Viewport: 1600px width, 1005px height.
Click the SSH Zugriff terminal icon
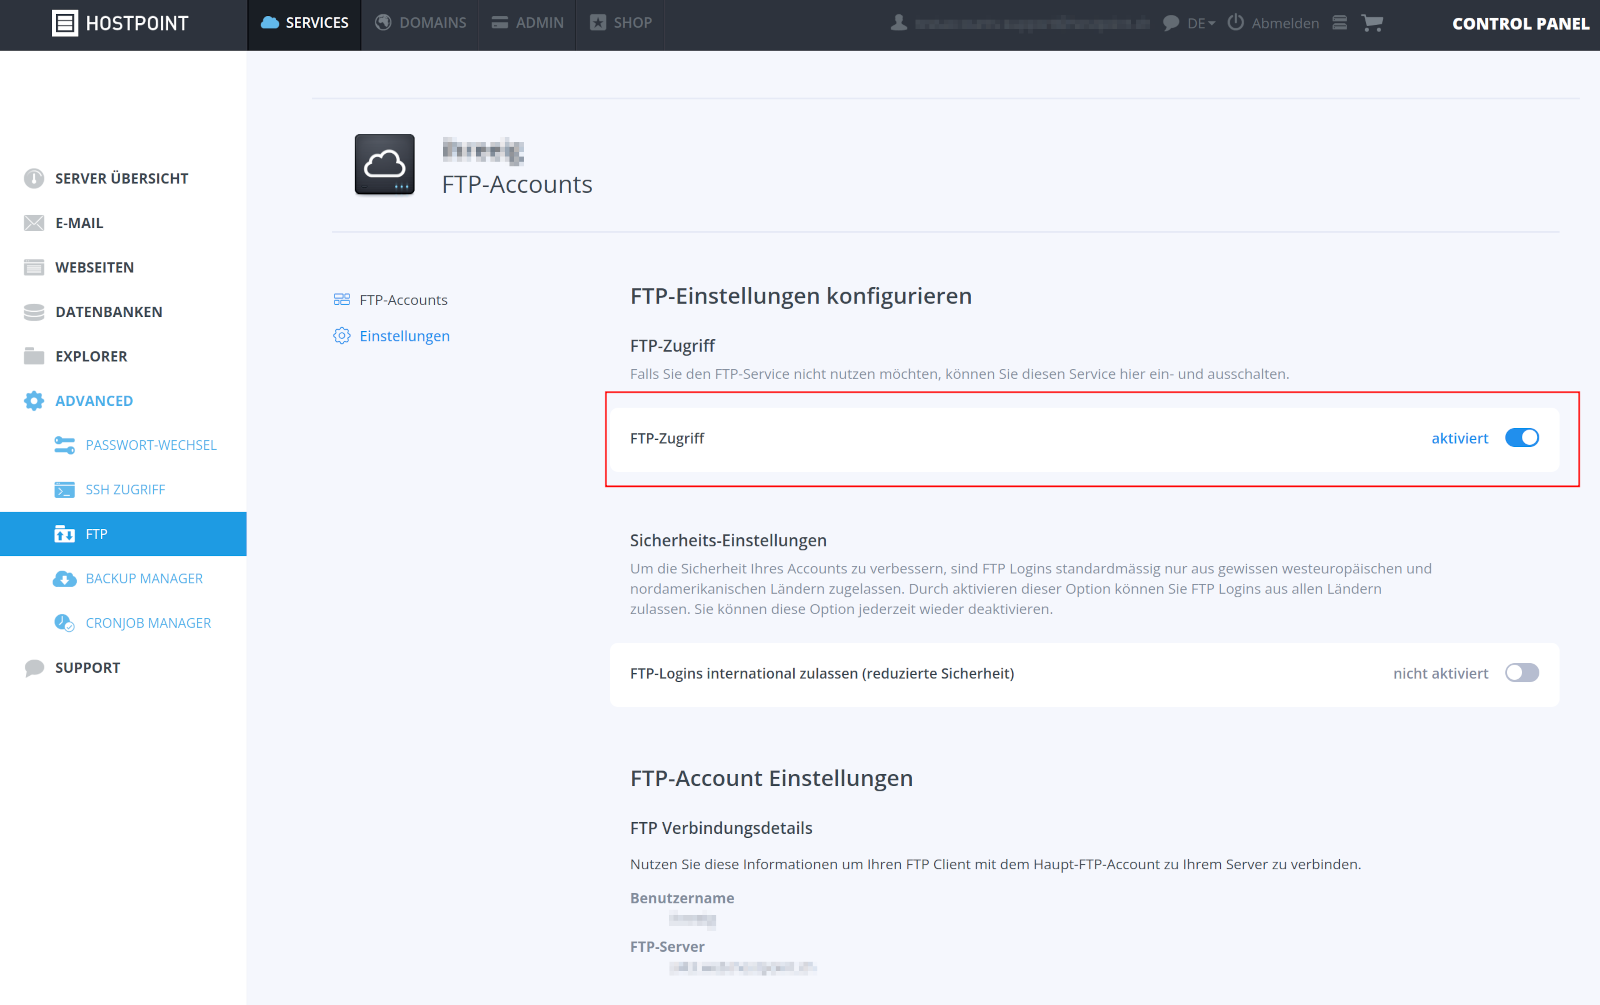tap(65, 490)
